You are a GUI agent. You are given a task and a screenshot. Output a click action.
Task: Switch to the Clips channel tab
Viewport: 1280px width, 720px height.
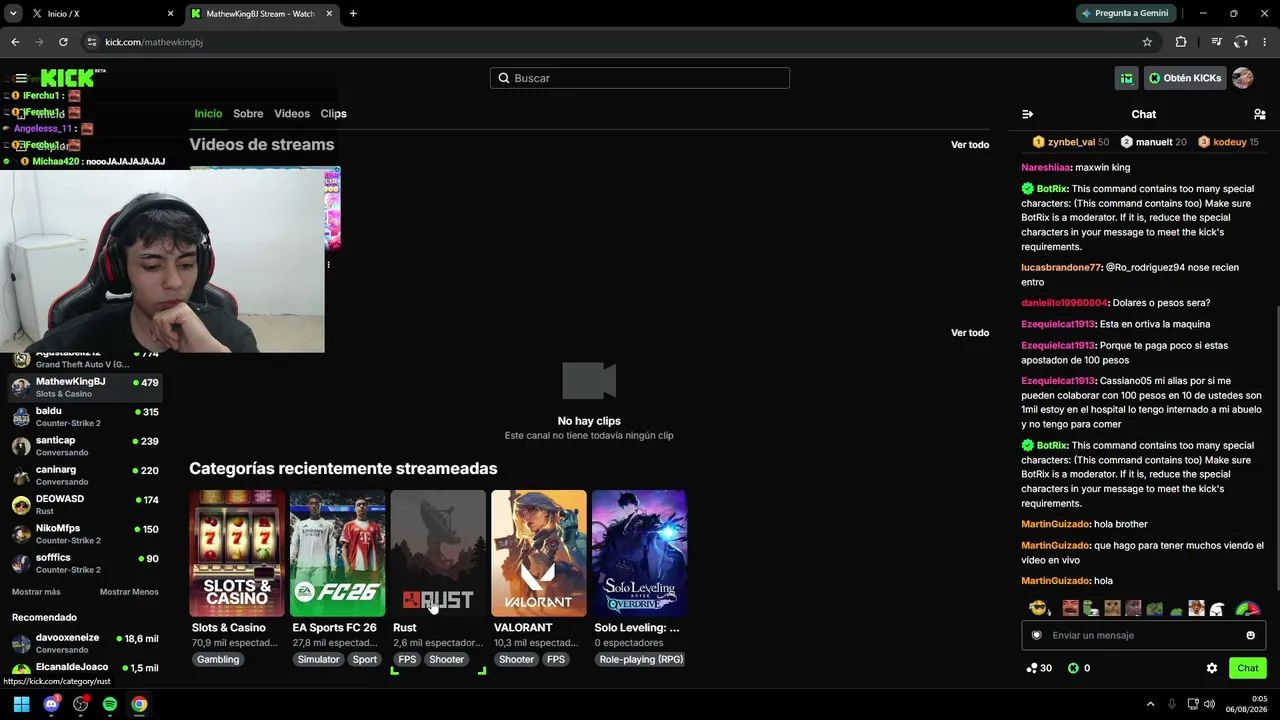click(333, 114)
